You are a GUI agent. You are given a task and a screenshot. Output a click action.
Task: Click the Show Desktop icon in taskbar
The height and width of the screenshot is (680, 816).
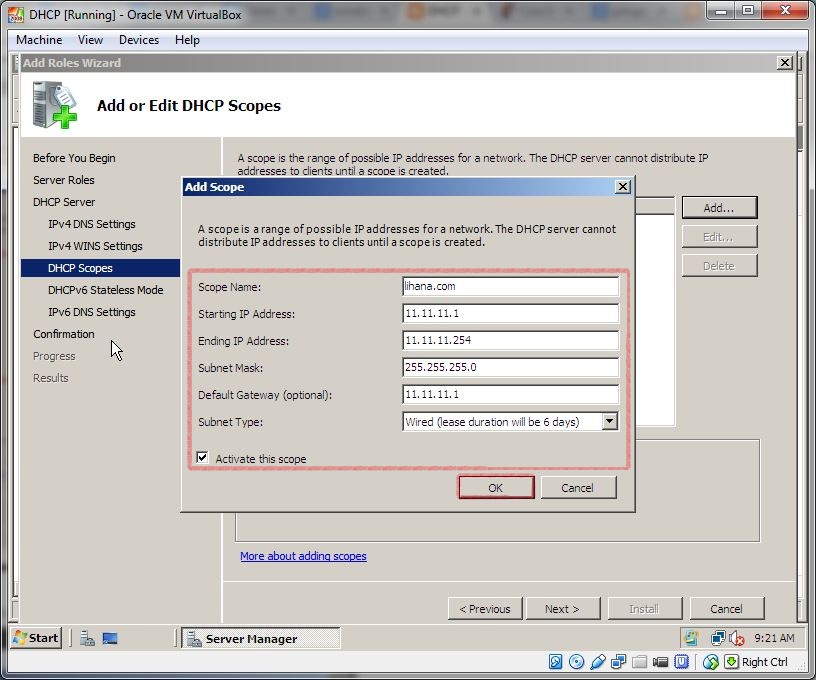point(112,637)
